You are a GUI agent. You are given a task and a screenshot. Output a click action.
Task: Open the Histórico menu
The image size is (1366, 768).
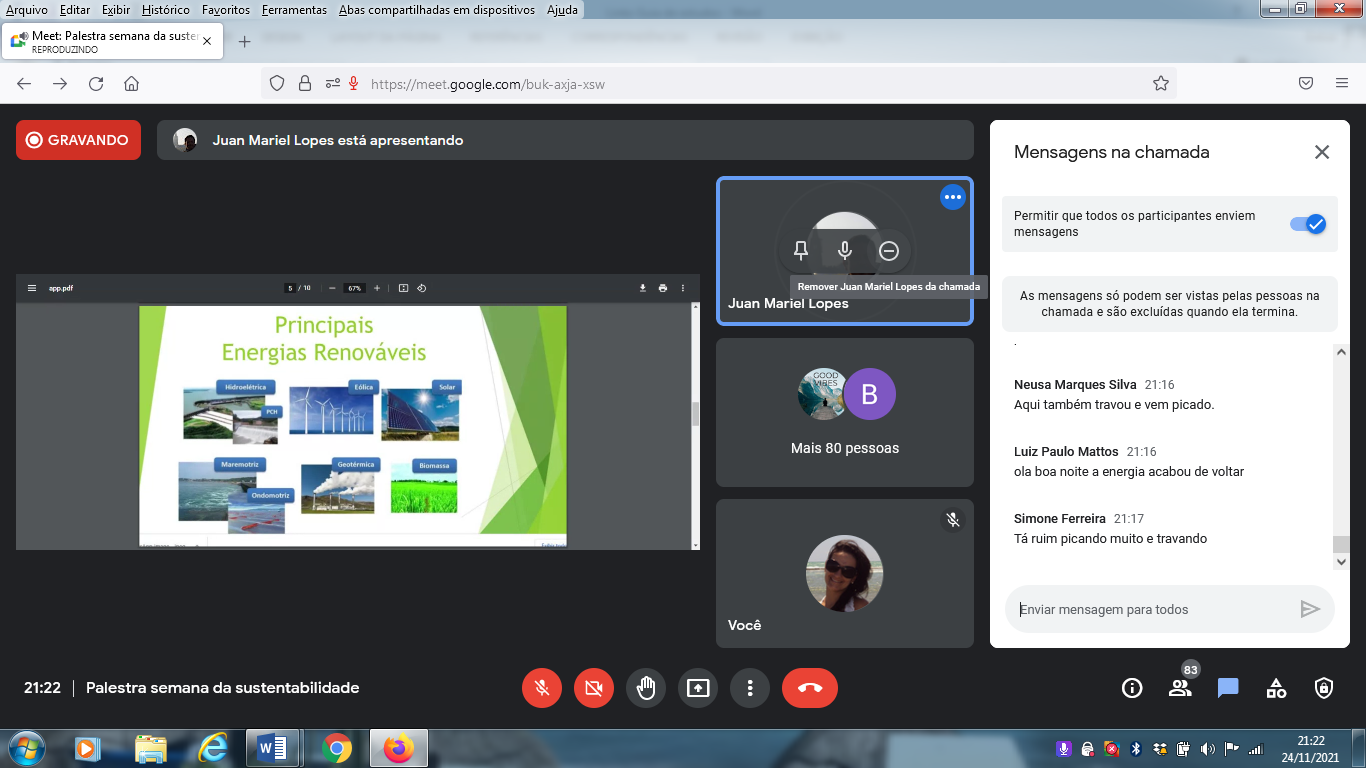[165, 10]
